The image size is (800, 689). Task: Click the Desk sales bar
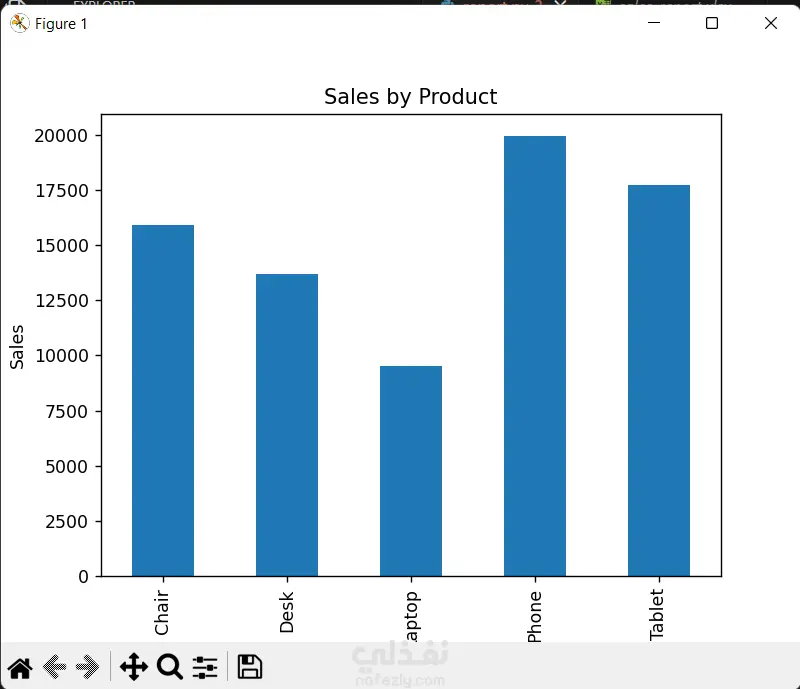[287, 425]
